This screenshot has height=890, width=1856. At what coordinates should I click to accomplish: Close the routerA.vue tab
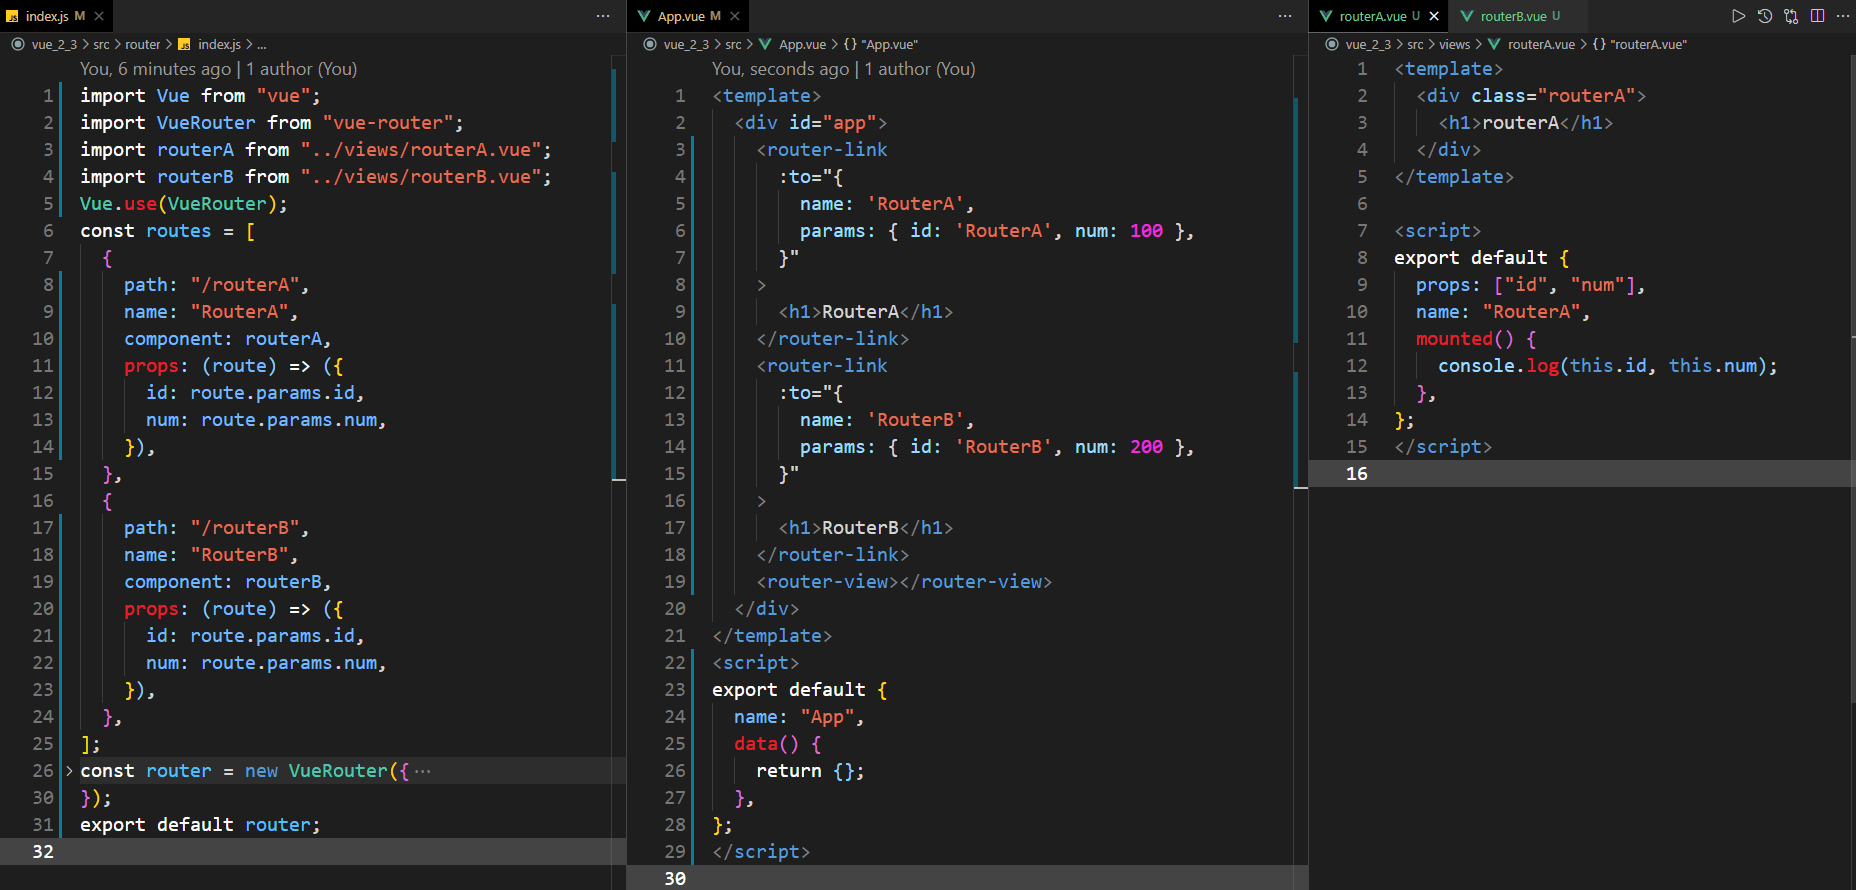tap(1434, 16)
